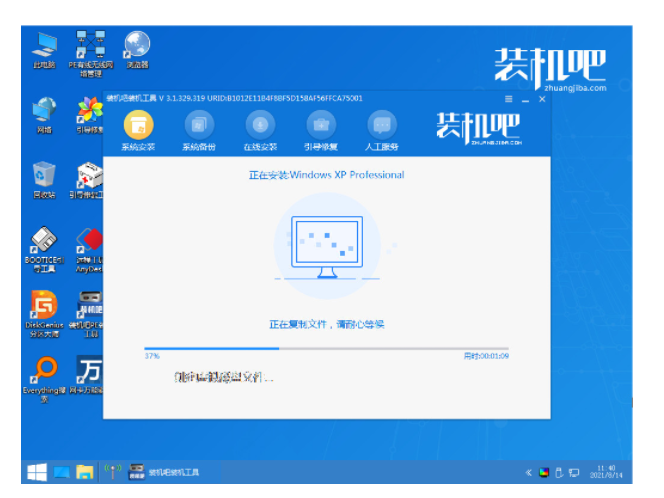The width and height of the screenshot is (664, 498).
Task: Launch the 浏览器 desktop icon
Action: click(x=137, y=50)
